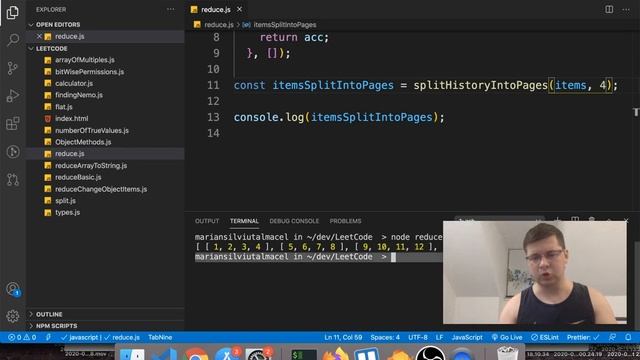
Task: Close the reduce.js editor tab
Action: [240, 9]
